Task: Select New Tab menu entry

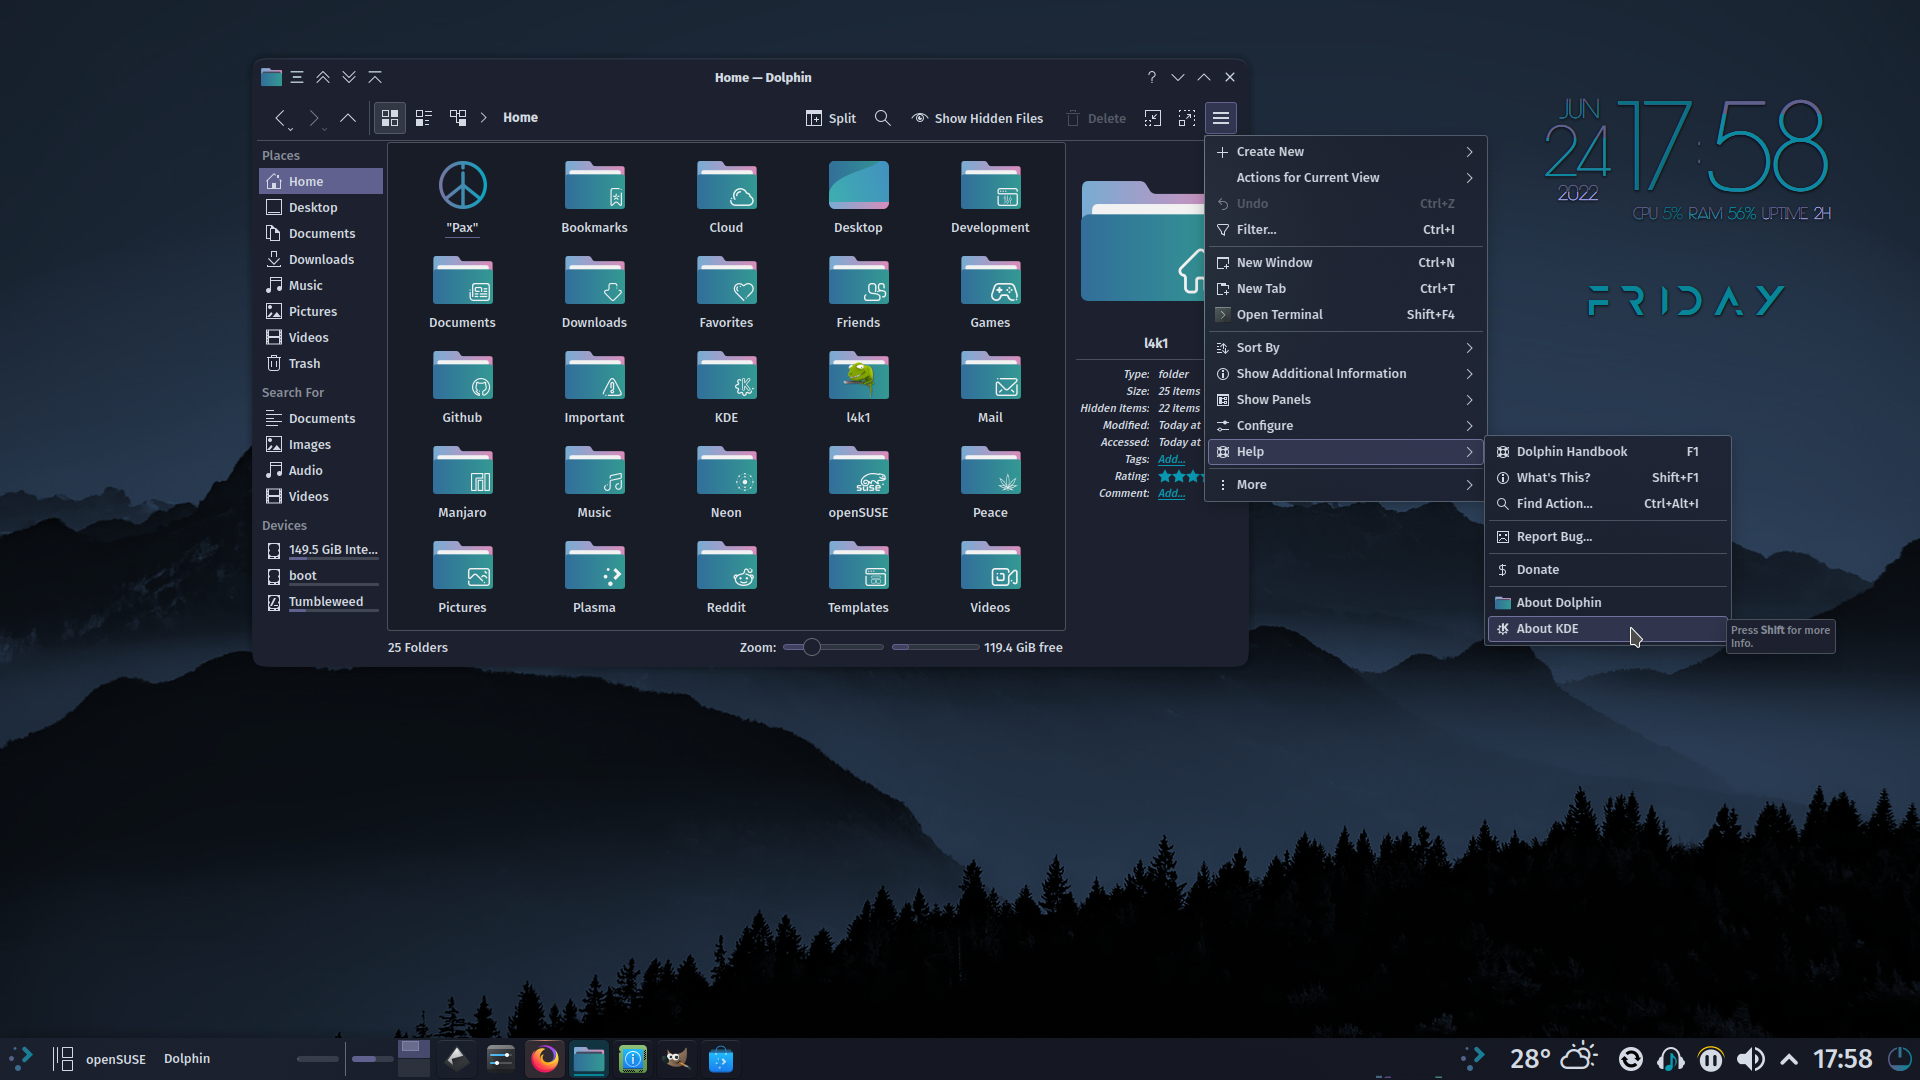Action: pos(1345,289)
